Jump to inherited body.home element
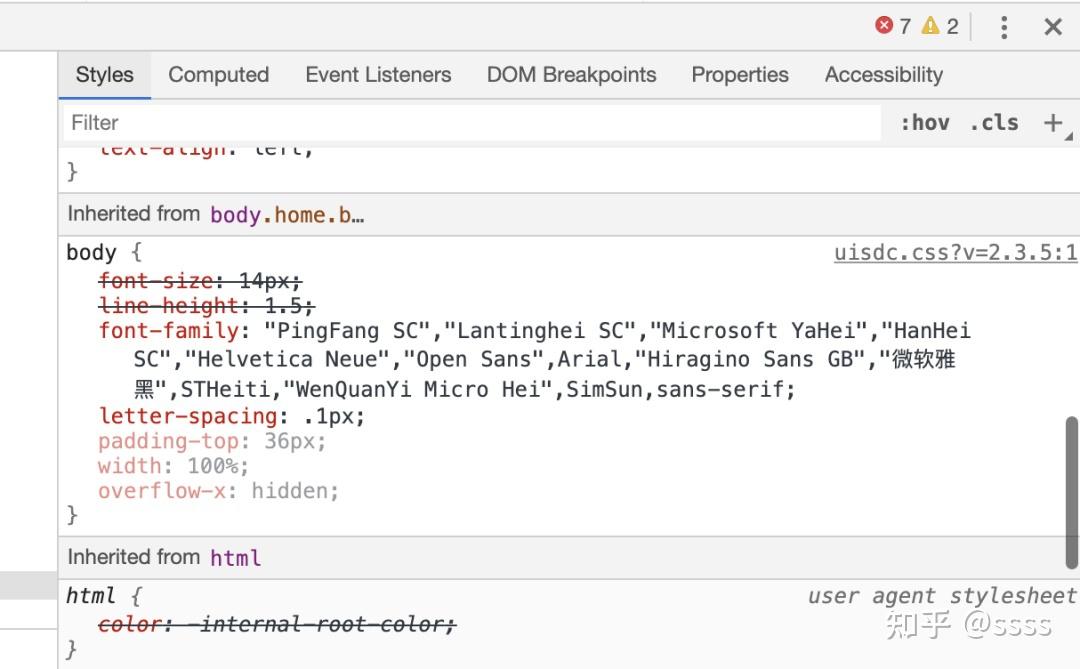 286,215
